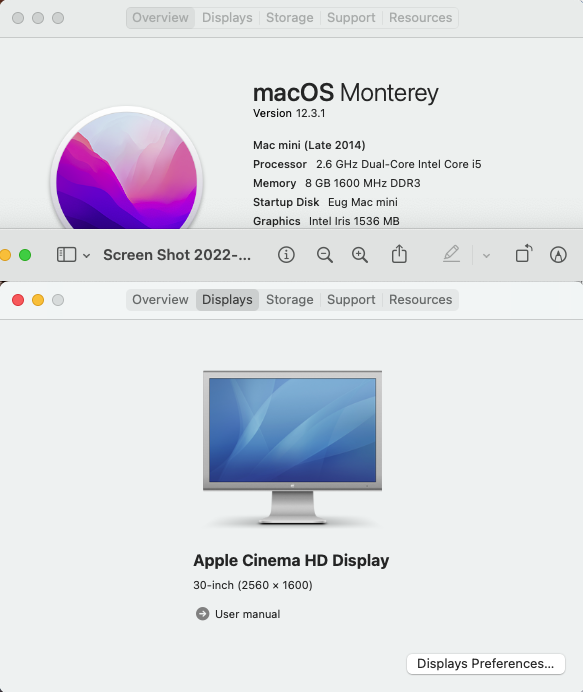Click the Screen Shot 2022-... window title
Viewport: 583px width, 692px height.
177,255
